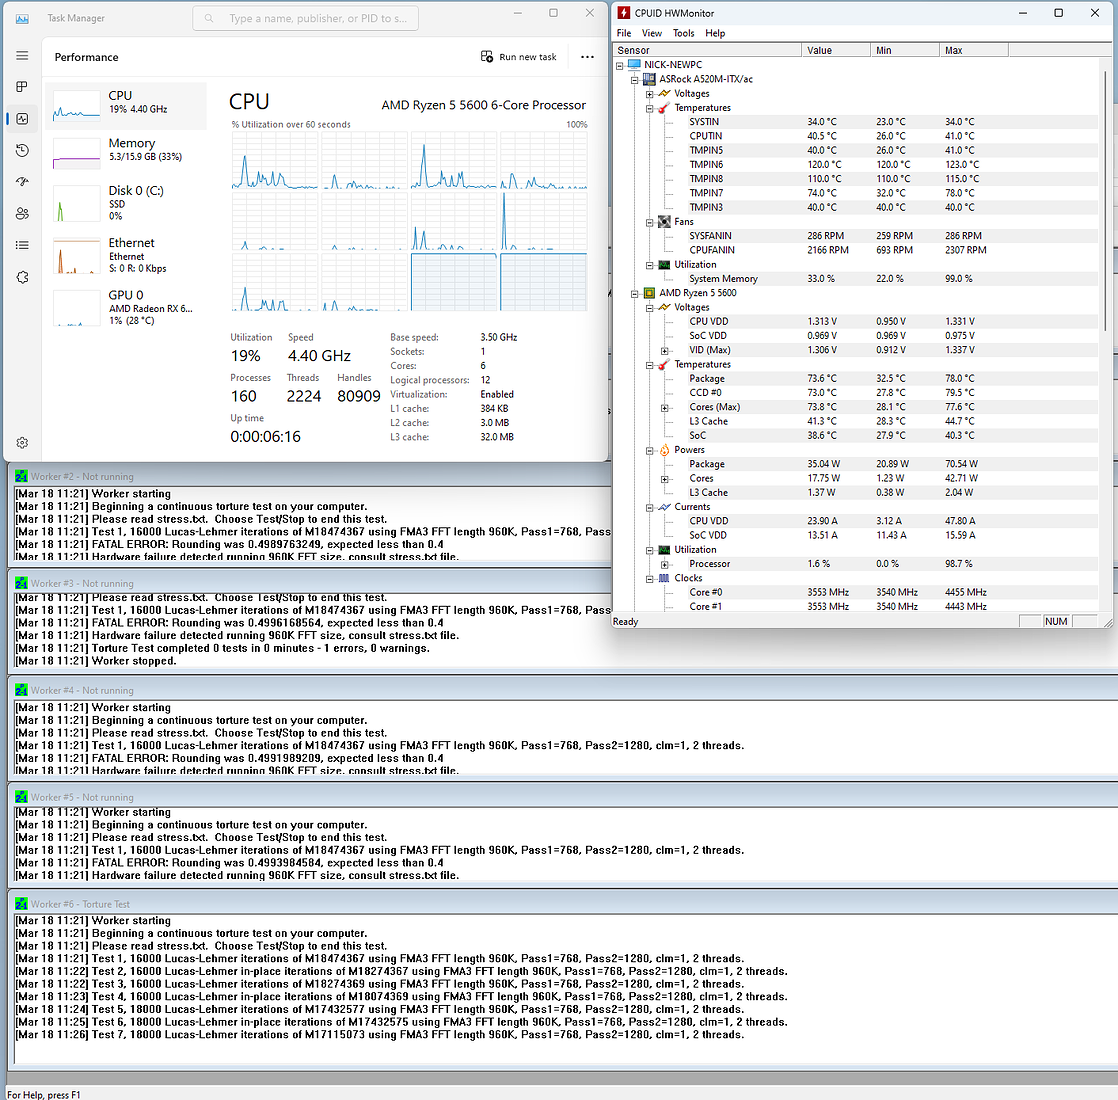Open the Users page icon
This screenshot has height=1100, width=1118.
(22, 214)
